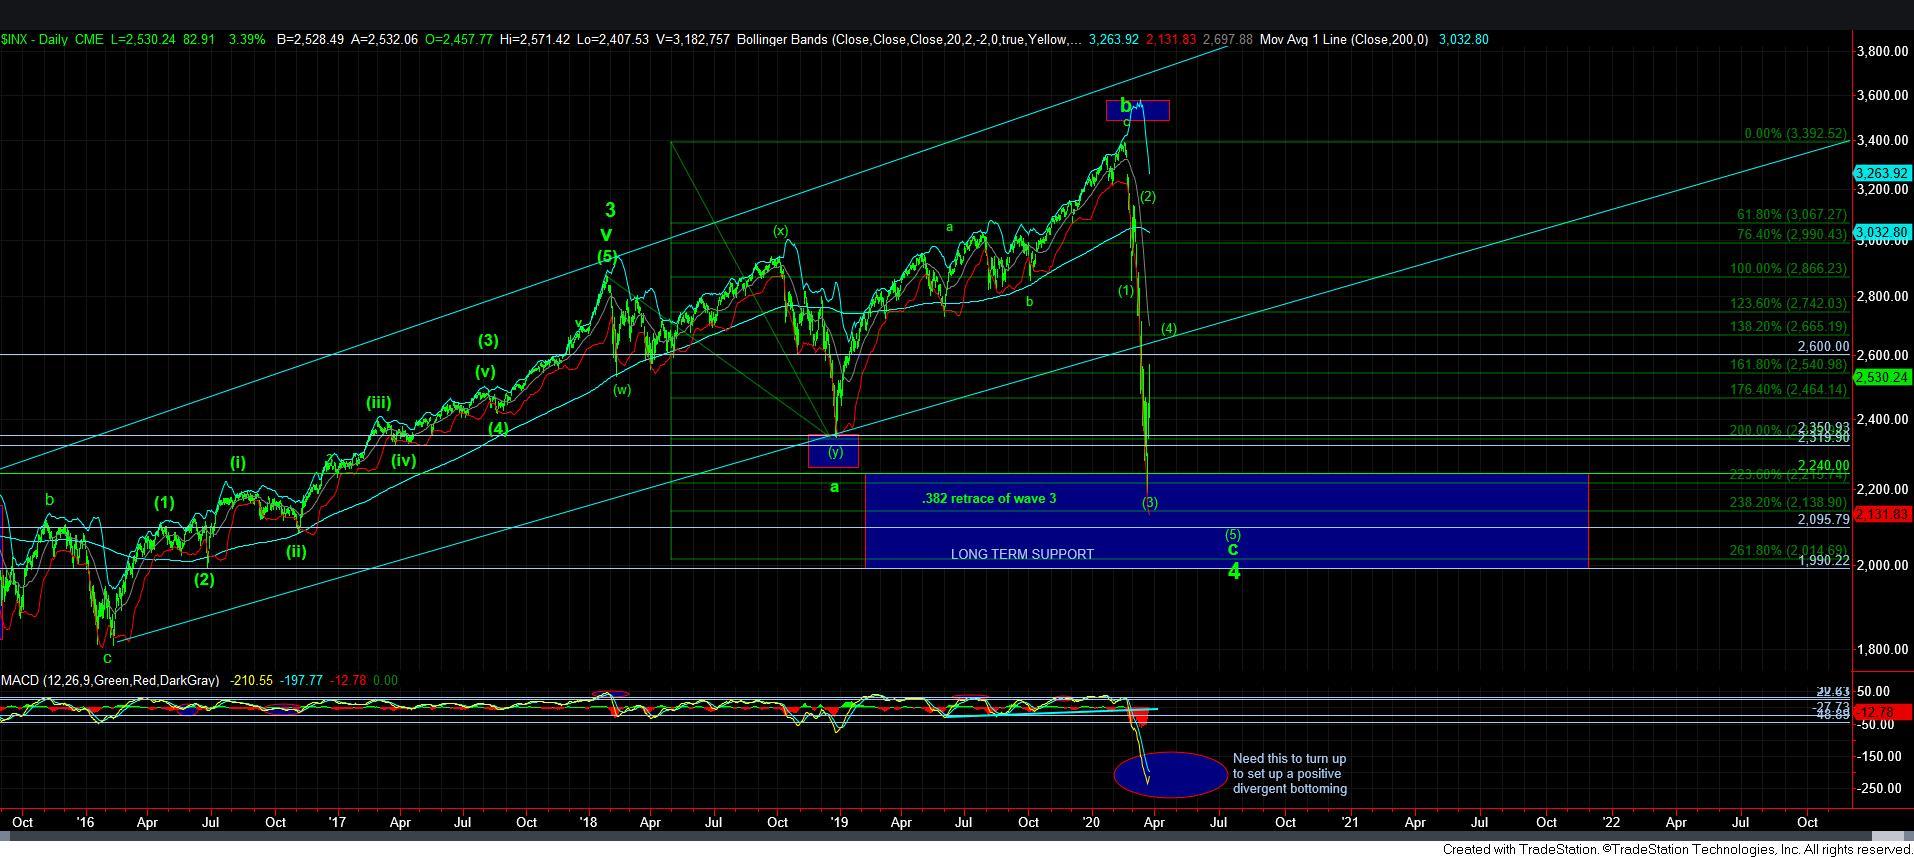
Task: Select the .382 retrace of wave 3 text
Action: click(988, 498)
